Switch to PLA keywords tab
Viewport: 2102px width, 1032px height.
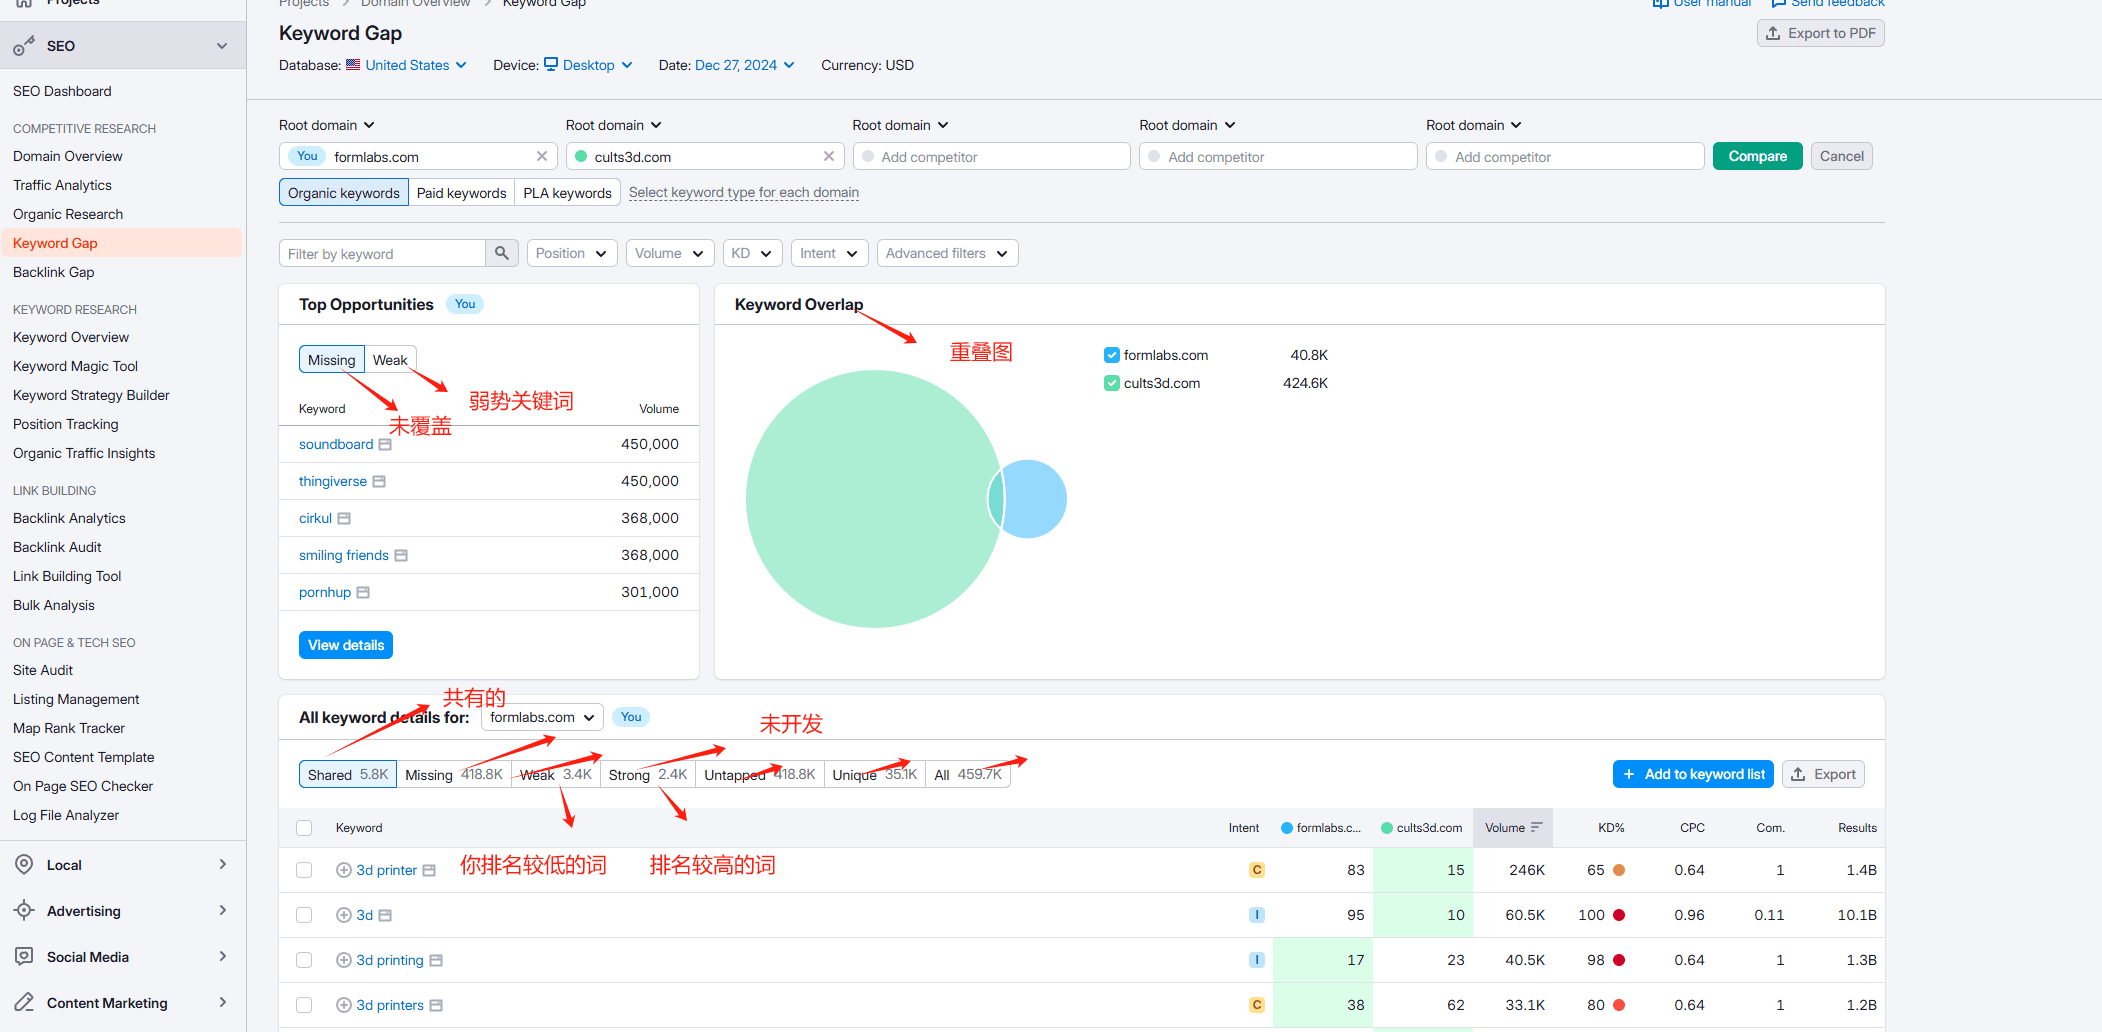[567, 193]
